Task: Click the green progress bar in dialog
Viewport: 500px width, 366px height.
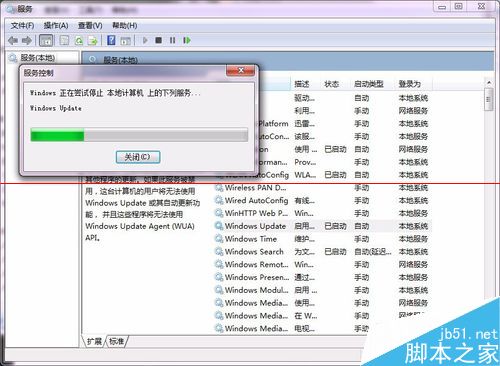Action: 57,136
